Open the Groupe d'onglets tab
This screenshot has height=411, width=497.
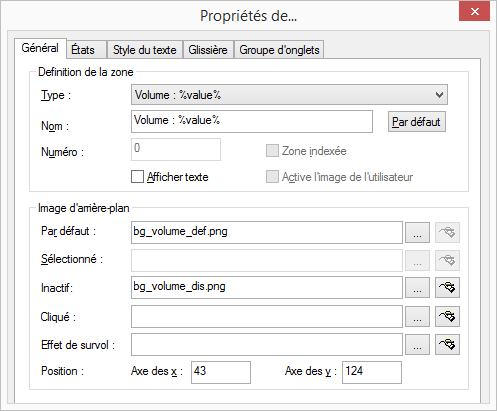[279, 50]
